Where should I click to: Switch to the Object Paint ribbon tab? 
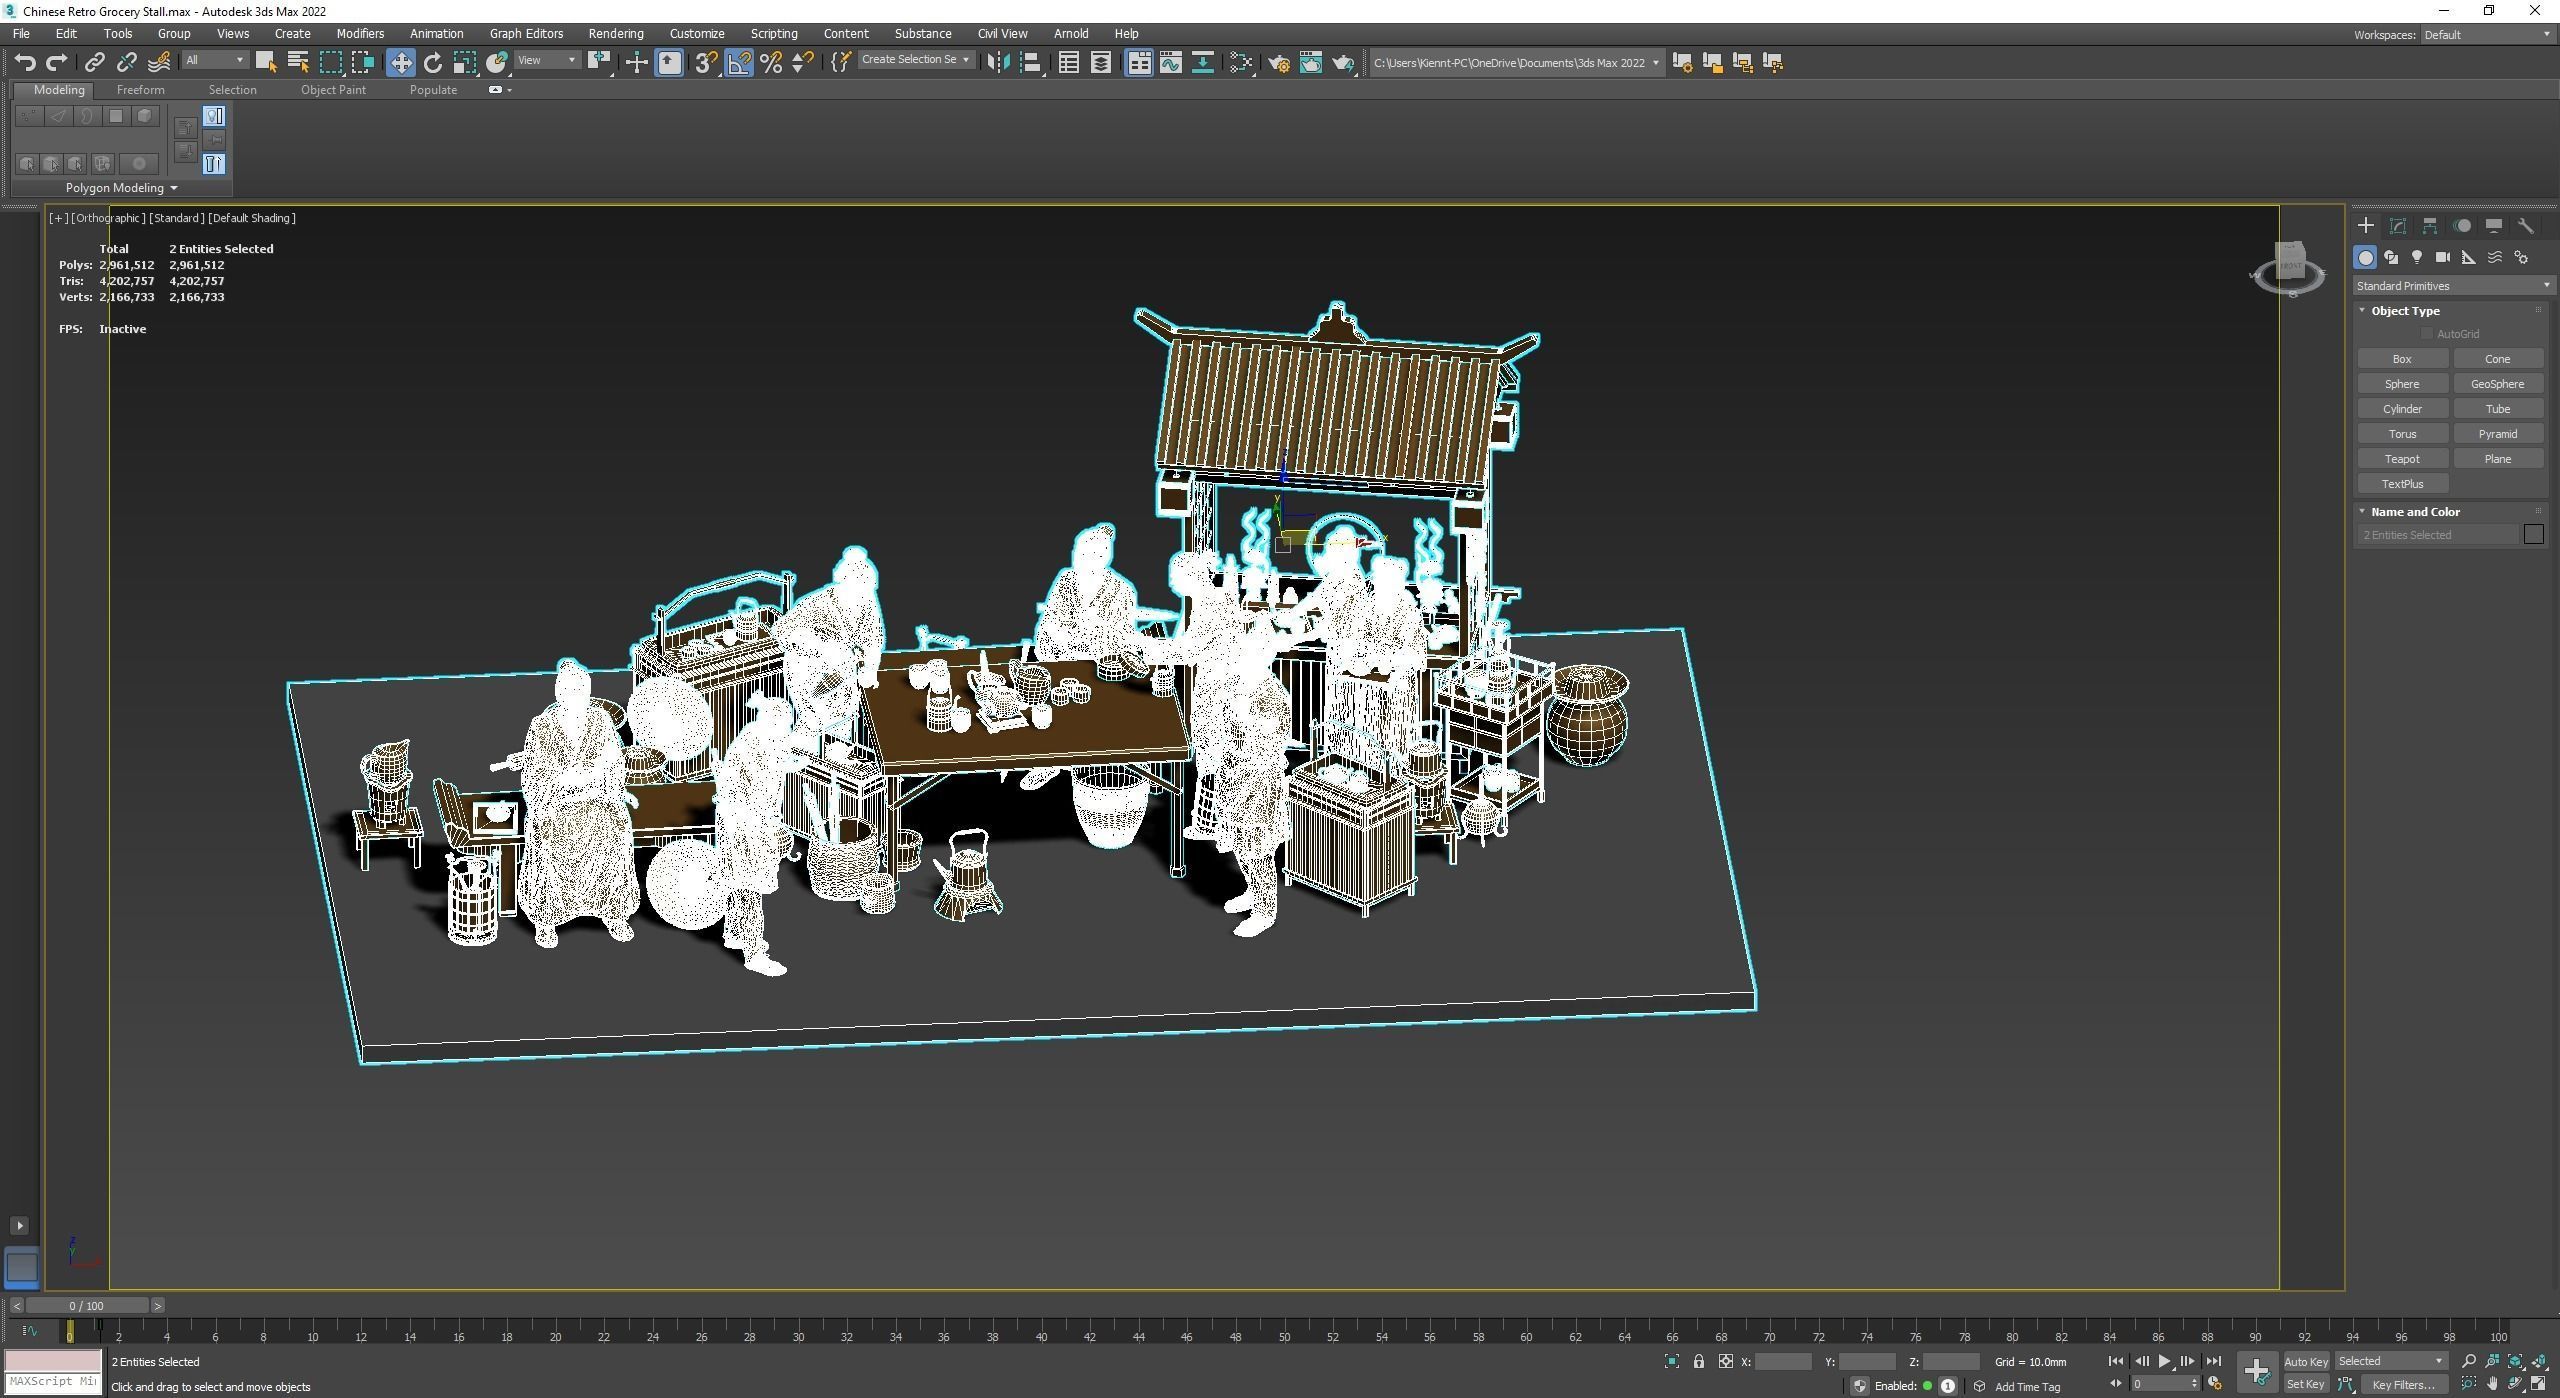(333, 90)
